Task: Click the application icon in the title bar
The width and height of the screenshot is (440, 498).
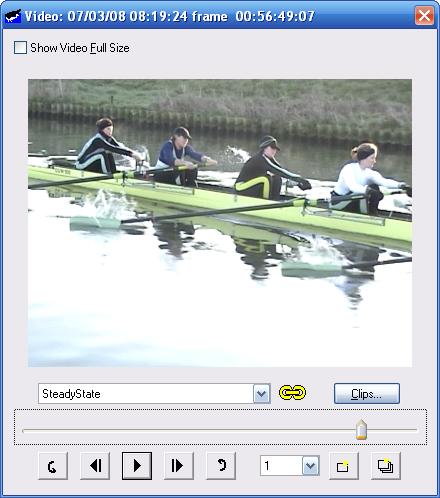Action: point(13,16)
